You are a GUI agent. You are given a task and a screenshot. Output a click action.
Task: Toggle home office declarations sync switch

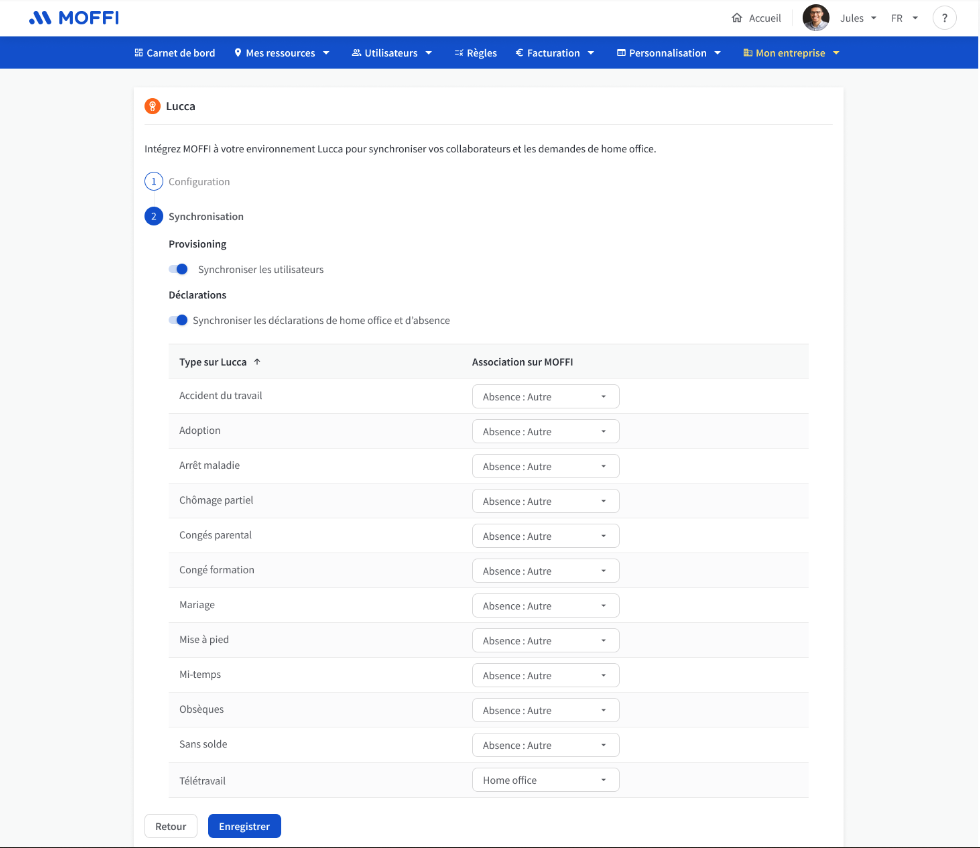pyautogui.click(x=178, y=321)
